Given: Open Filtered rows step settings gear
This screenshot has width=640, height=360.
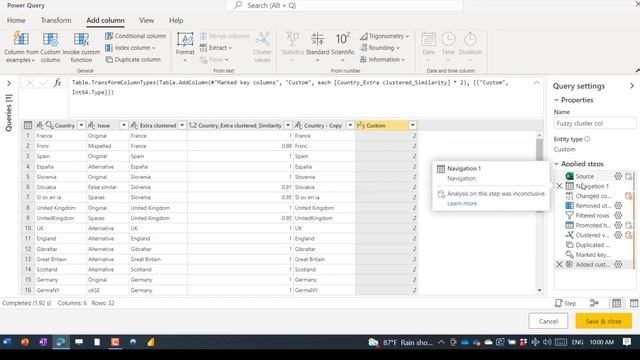Looking at the screenshot, I should pos(618,216).
